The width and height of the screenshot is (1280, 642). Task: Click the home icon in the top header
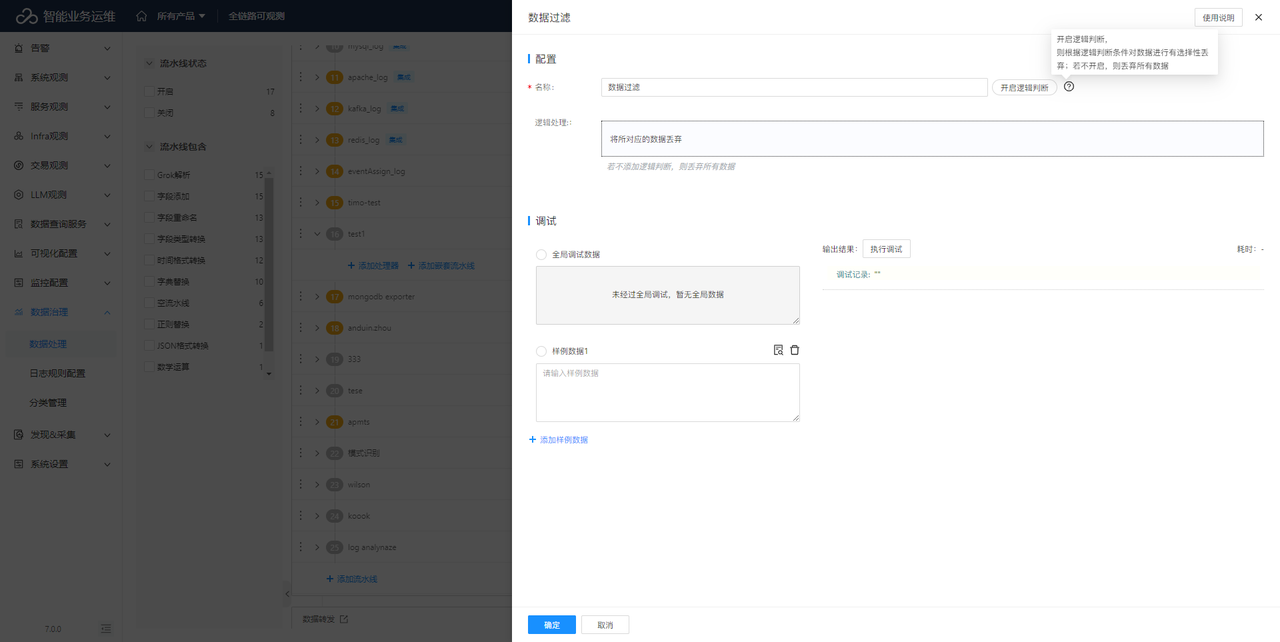pyautogui.click(x=141, y=16)
